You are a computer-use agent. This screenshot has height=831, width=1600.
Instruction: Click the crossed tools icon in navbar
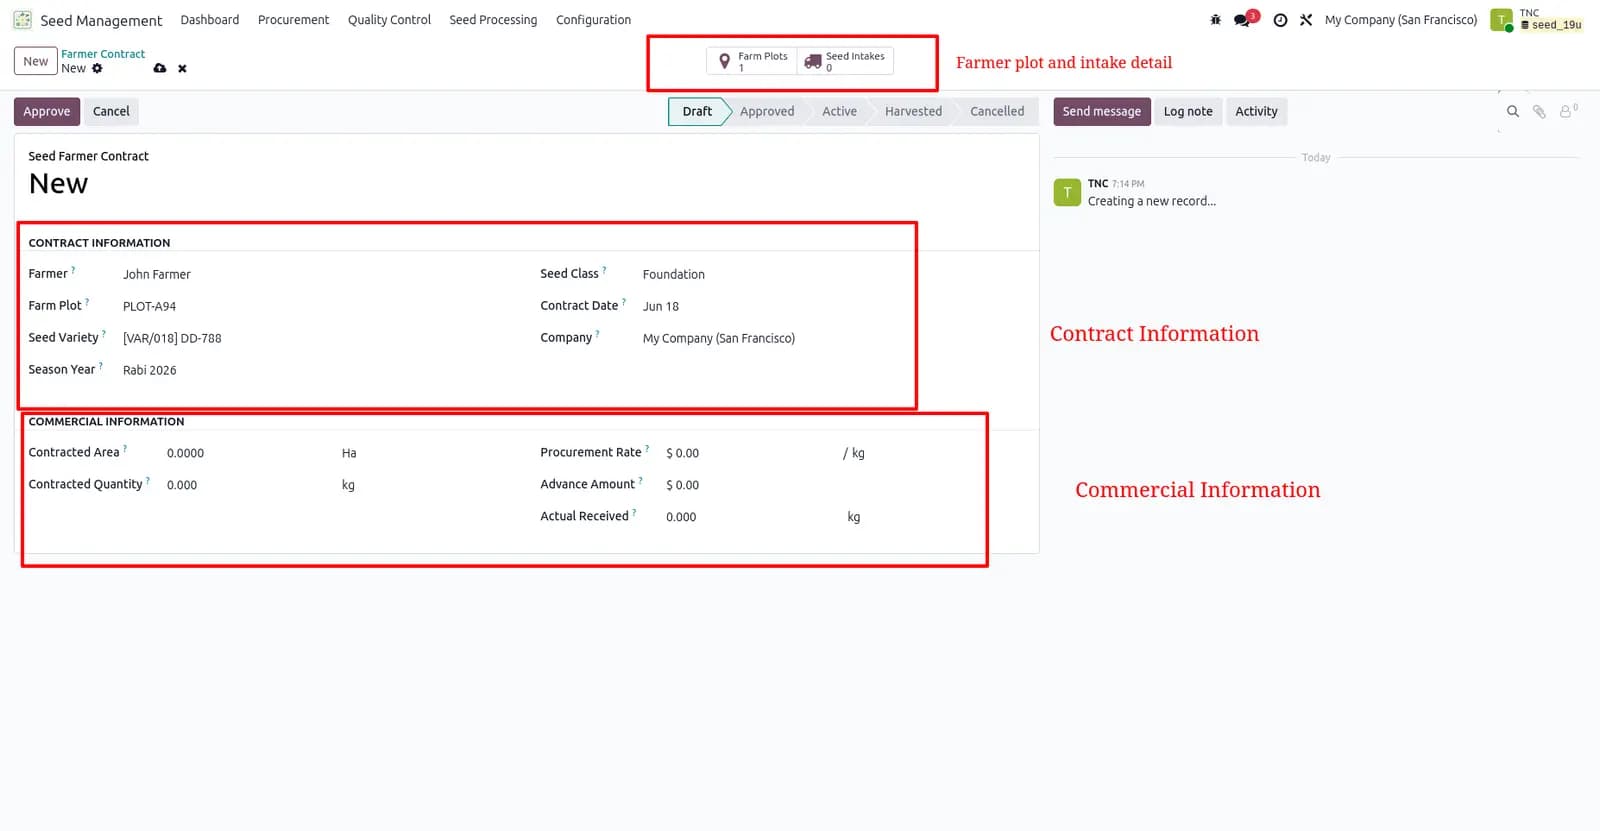point(1306,20)
